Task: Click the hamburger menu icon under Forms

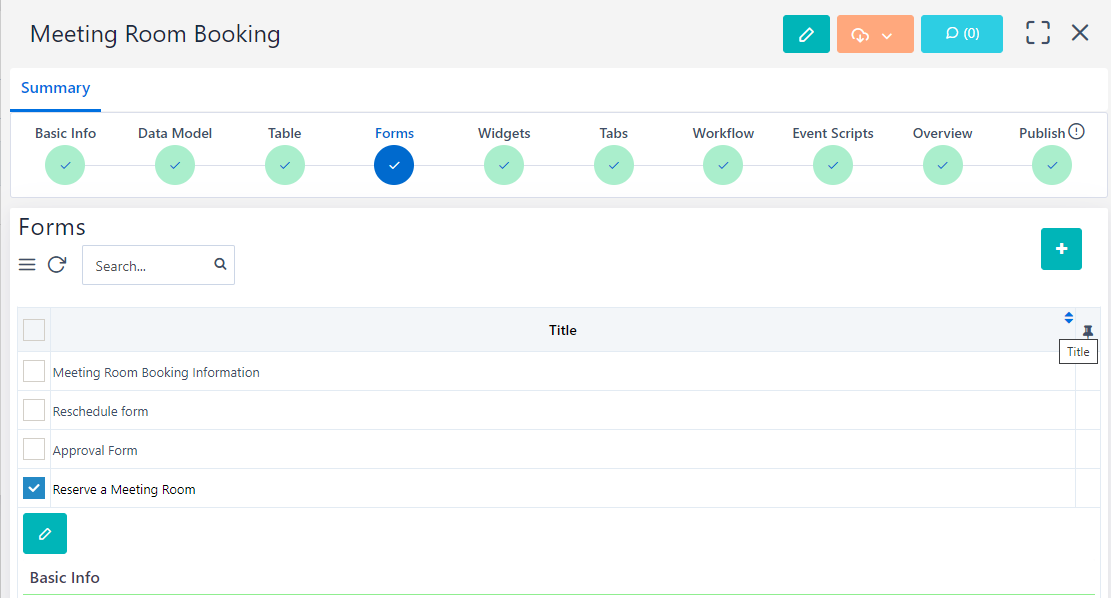Action: click(x=27, y=265)
